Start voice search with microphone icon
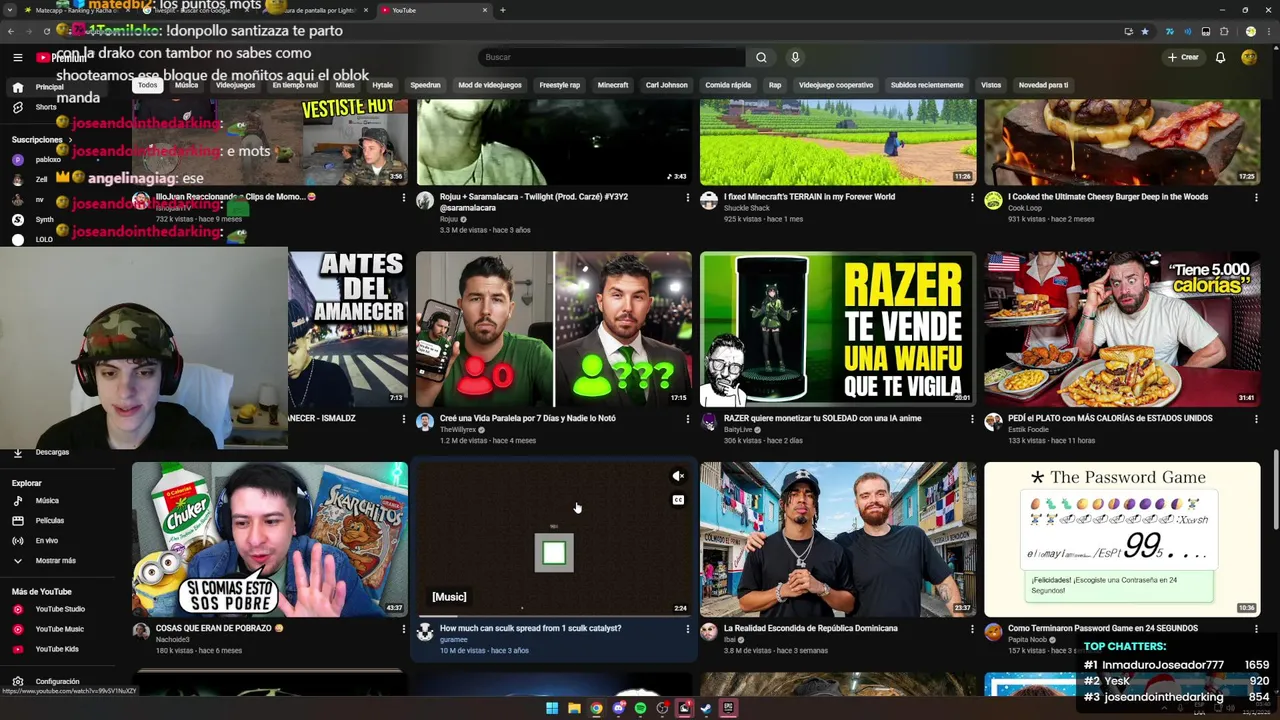The image size is (1280, 720). tap(795, 57)
